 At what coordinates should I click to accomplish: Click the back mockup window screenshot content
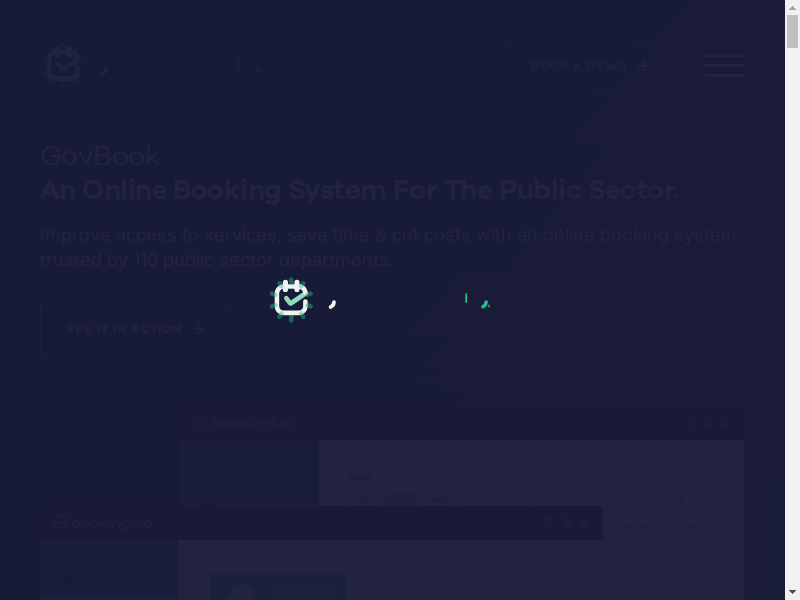click(x=530, y=472)
